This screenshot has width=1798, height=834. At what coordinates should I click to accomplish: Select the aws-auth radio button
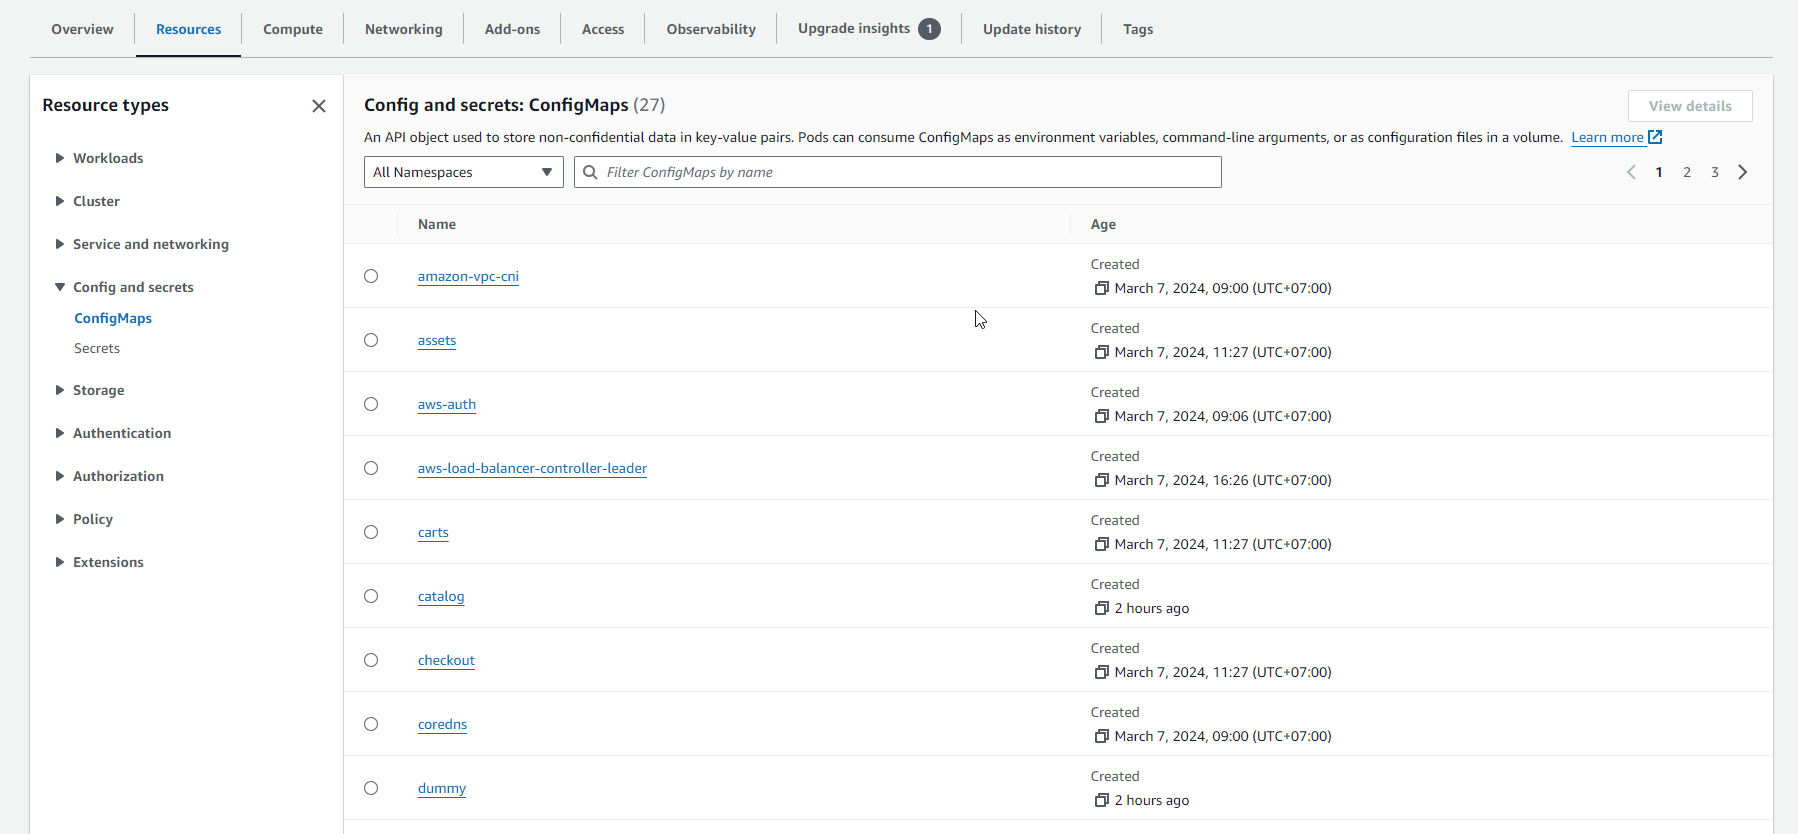[x=371, y=404]
